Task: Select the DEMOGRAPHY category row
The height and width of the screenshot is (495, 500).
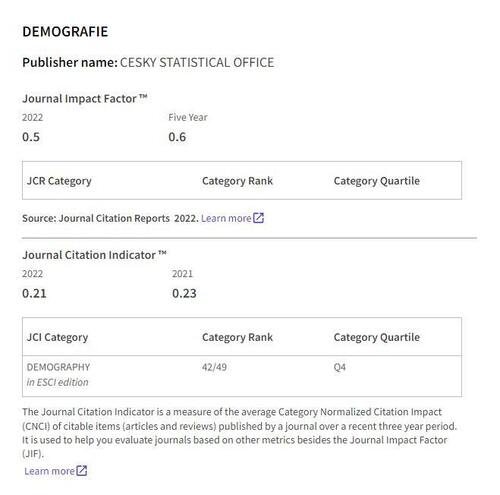Action: click(242, 376)
